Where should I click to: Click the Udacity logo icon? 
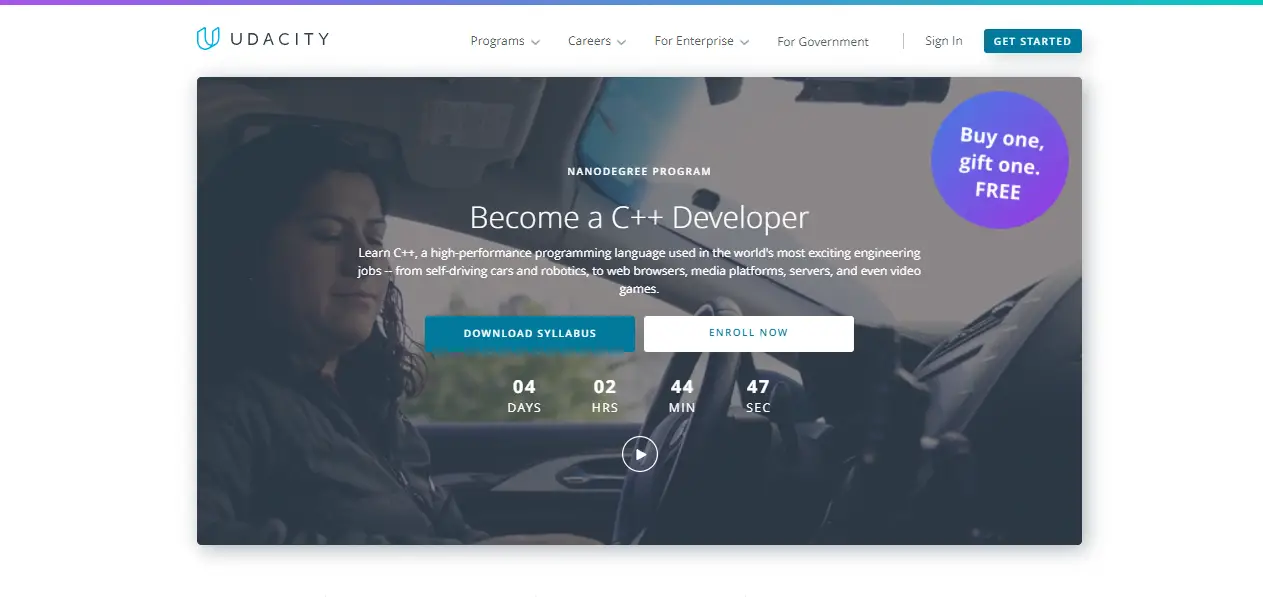click(x=208, y=39)
